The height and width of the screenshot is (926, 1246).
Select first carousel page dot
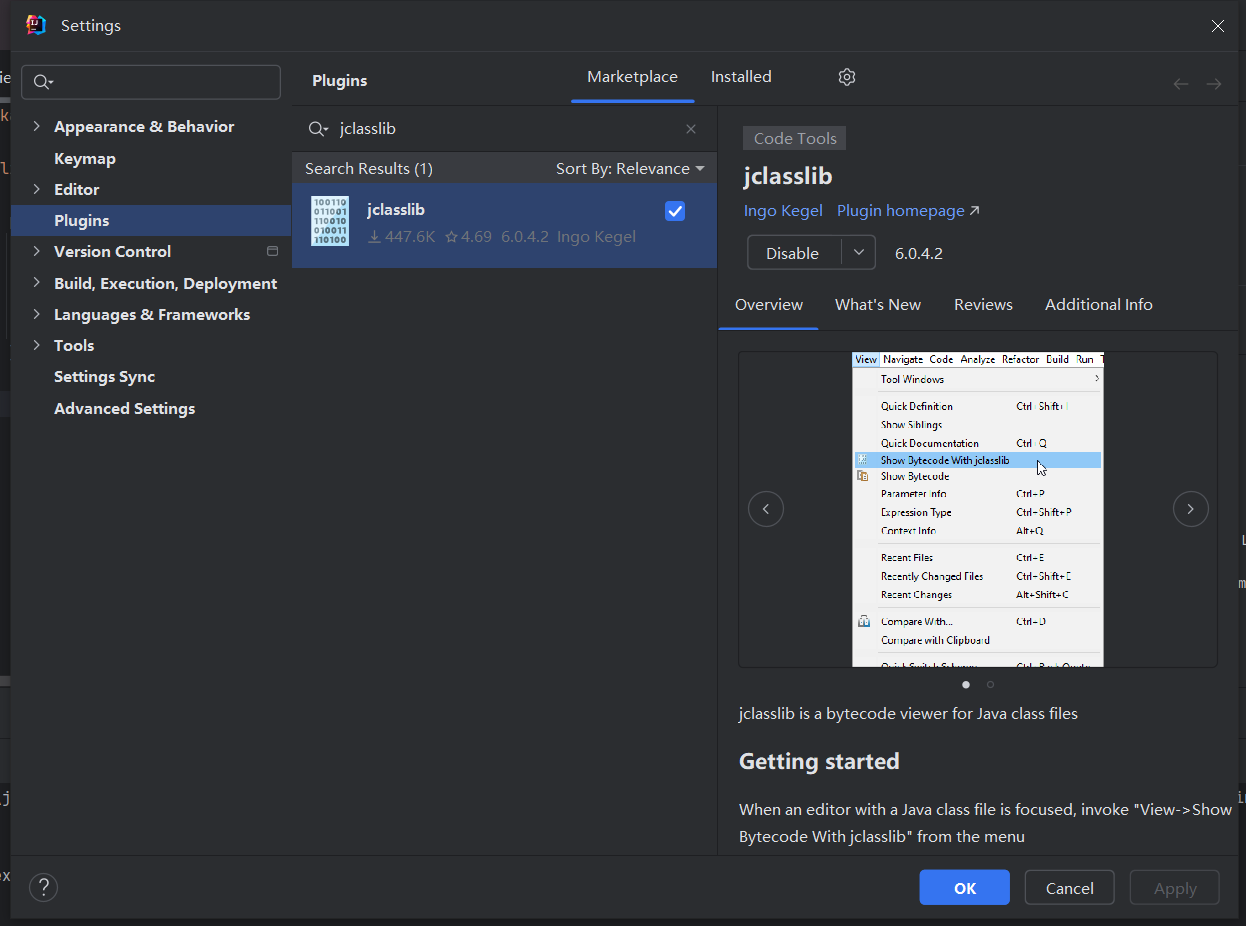(x=966, y=685)
